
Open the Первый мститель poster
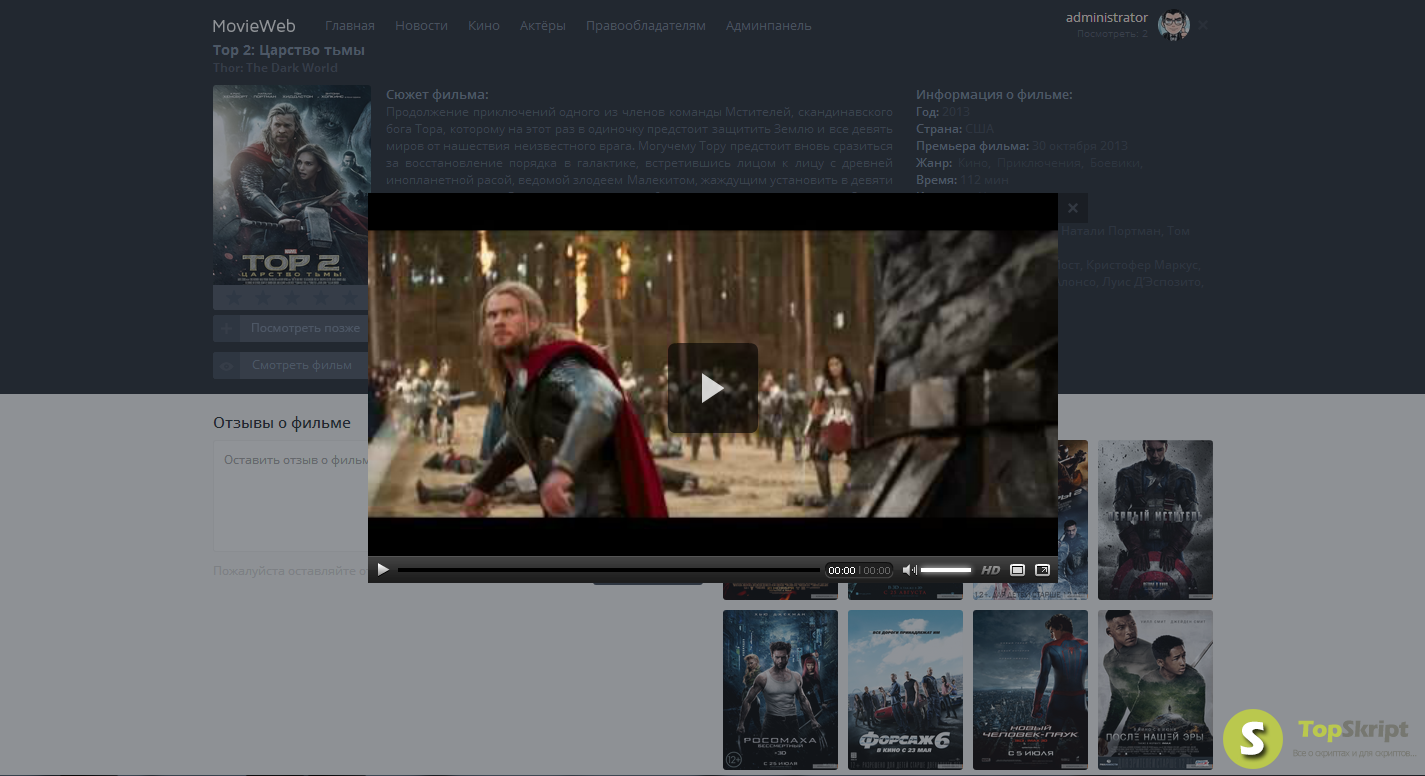pyautogui.click(x=1155, y=520)
